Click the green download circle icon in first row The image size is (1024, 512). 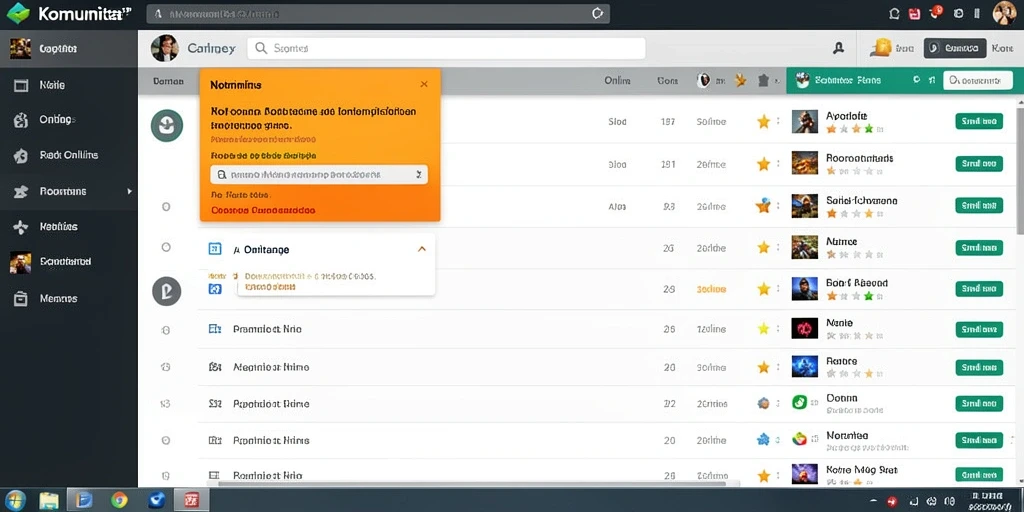(x=167, y=125)
